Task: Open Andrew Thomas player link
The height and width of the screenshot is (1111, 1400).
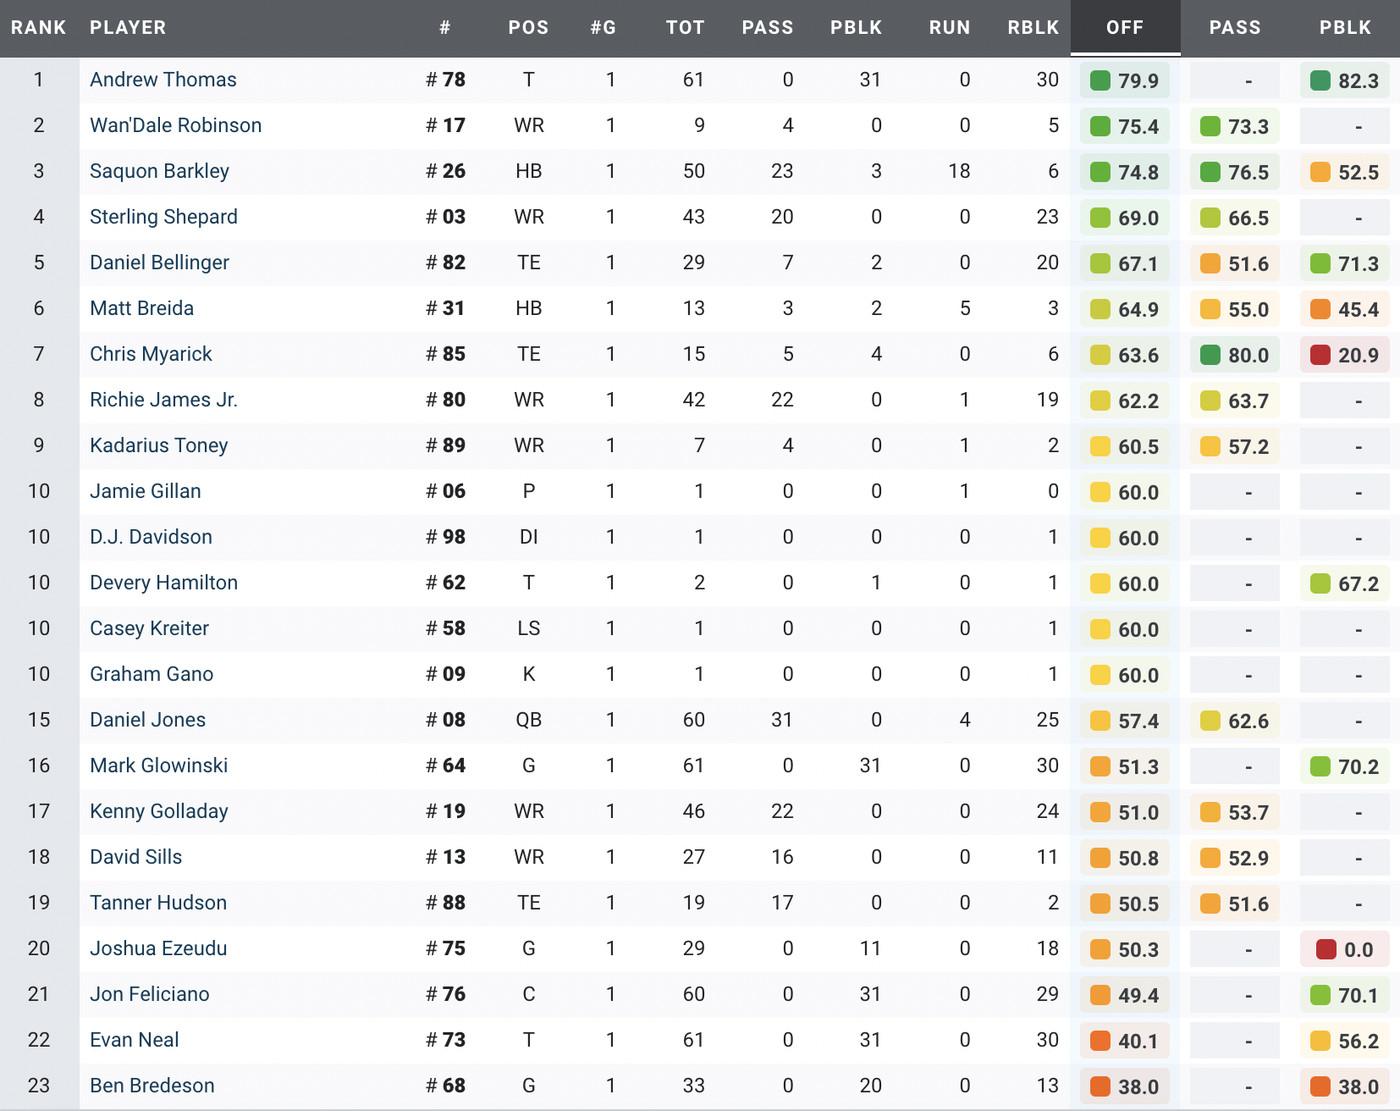Action: [x=163, y=79]
